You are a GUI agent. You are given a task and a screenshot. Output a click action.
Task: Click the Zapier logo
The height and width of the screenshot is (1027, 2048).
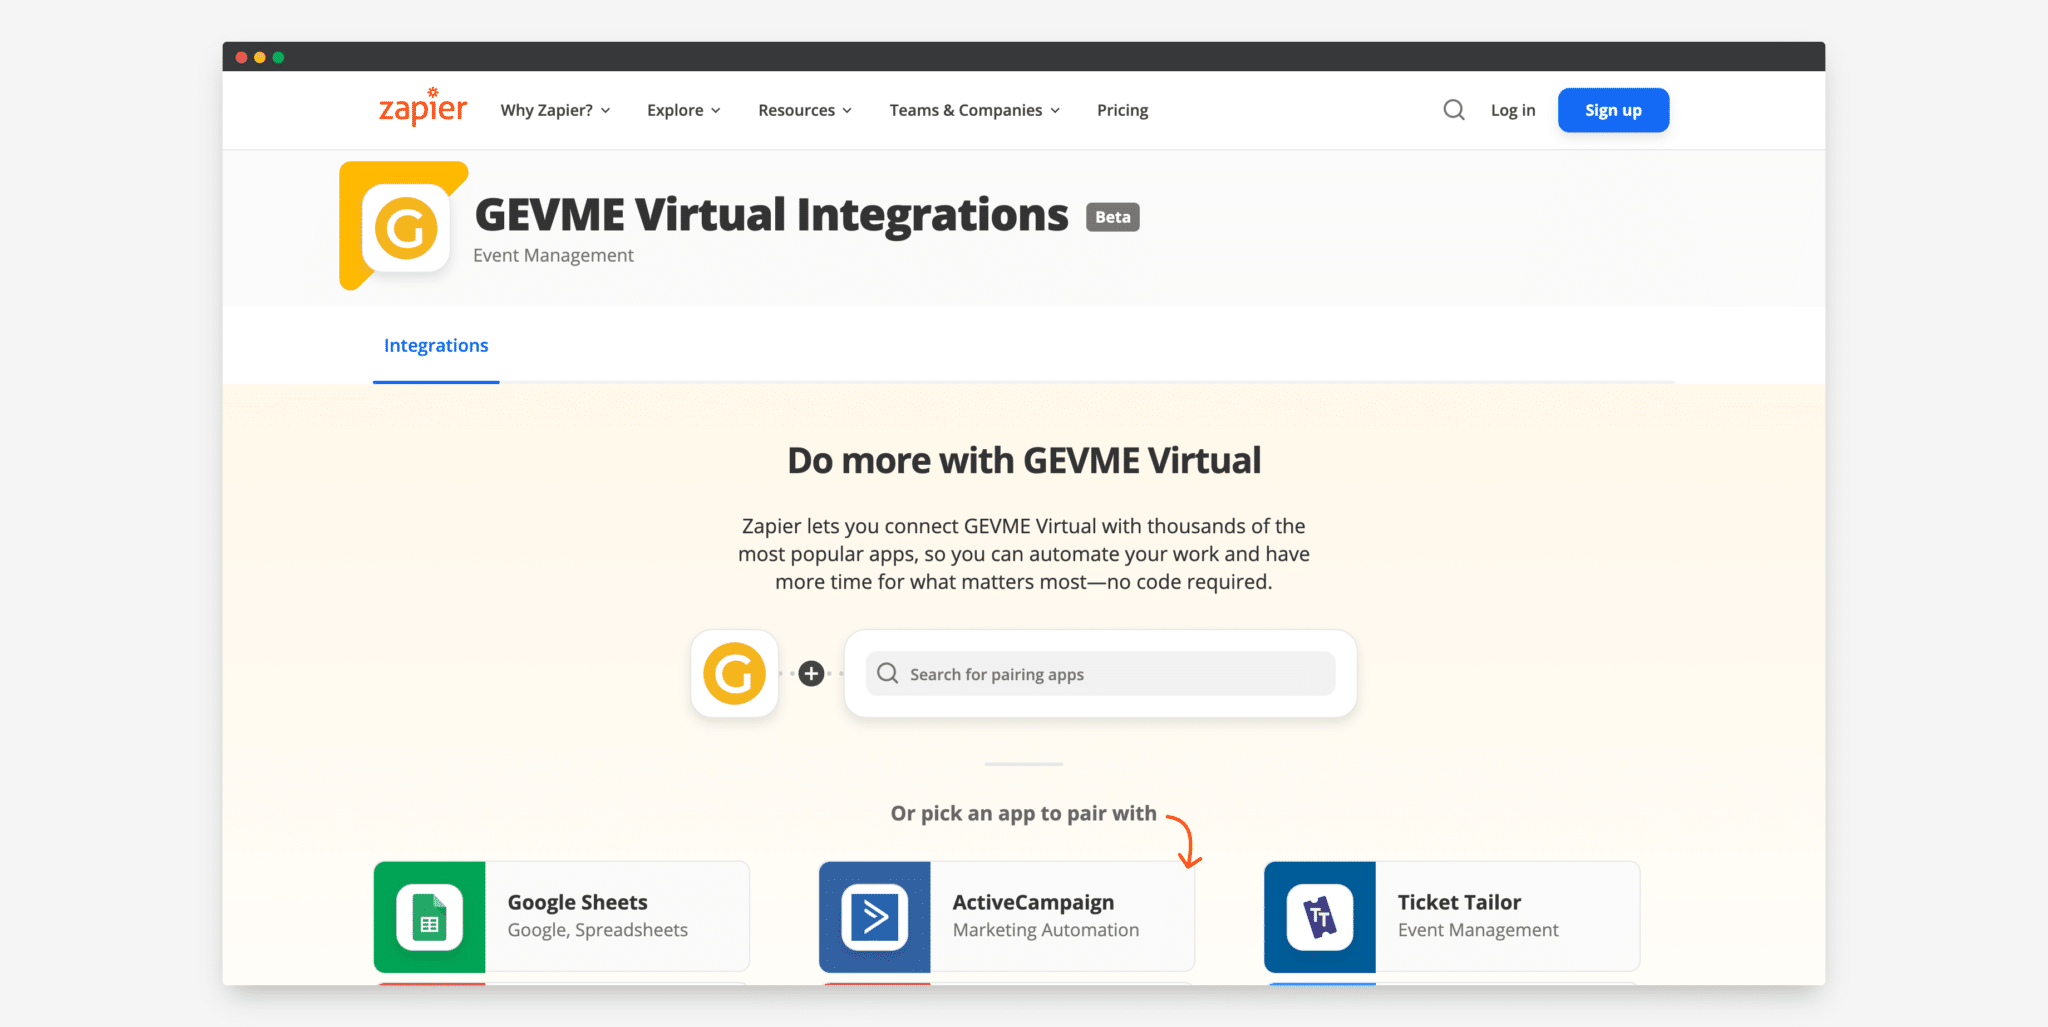pos(422,108)
